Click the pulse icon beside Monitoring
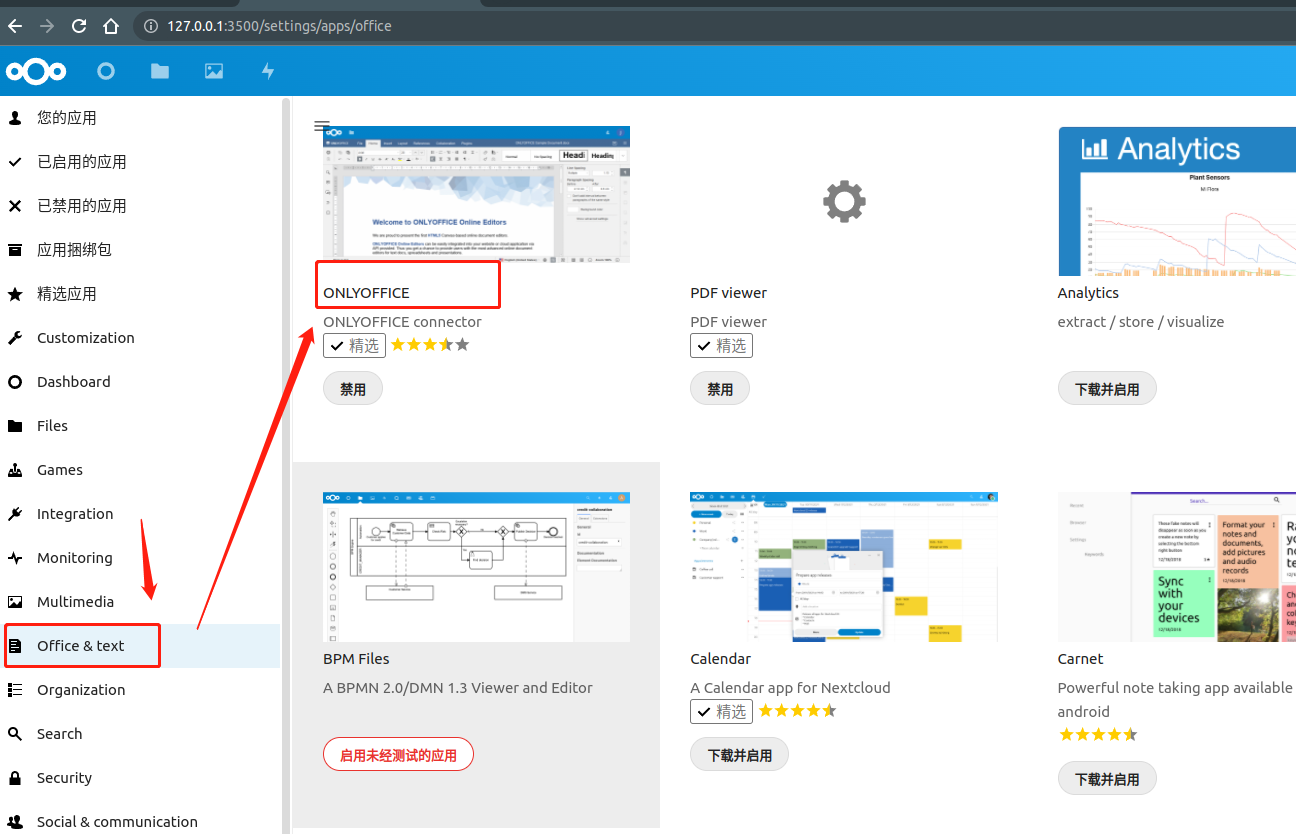 15,558
